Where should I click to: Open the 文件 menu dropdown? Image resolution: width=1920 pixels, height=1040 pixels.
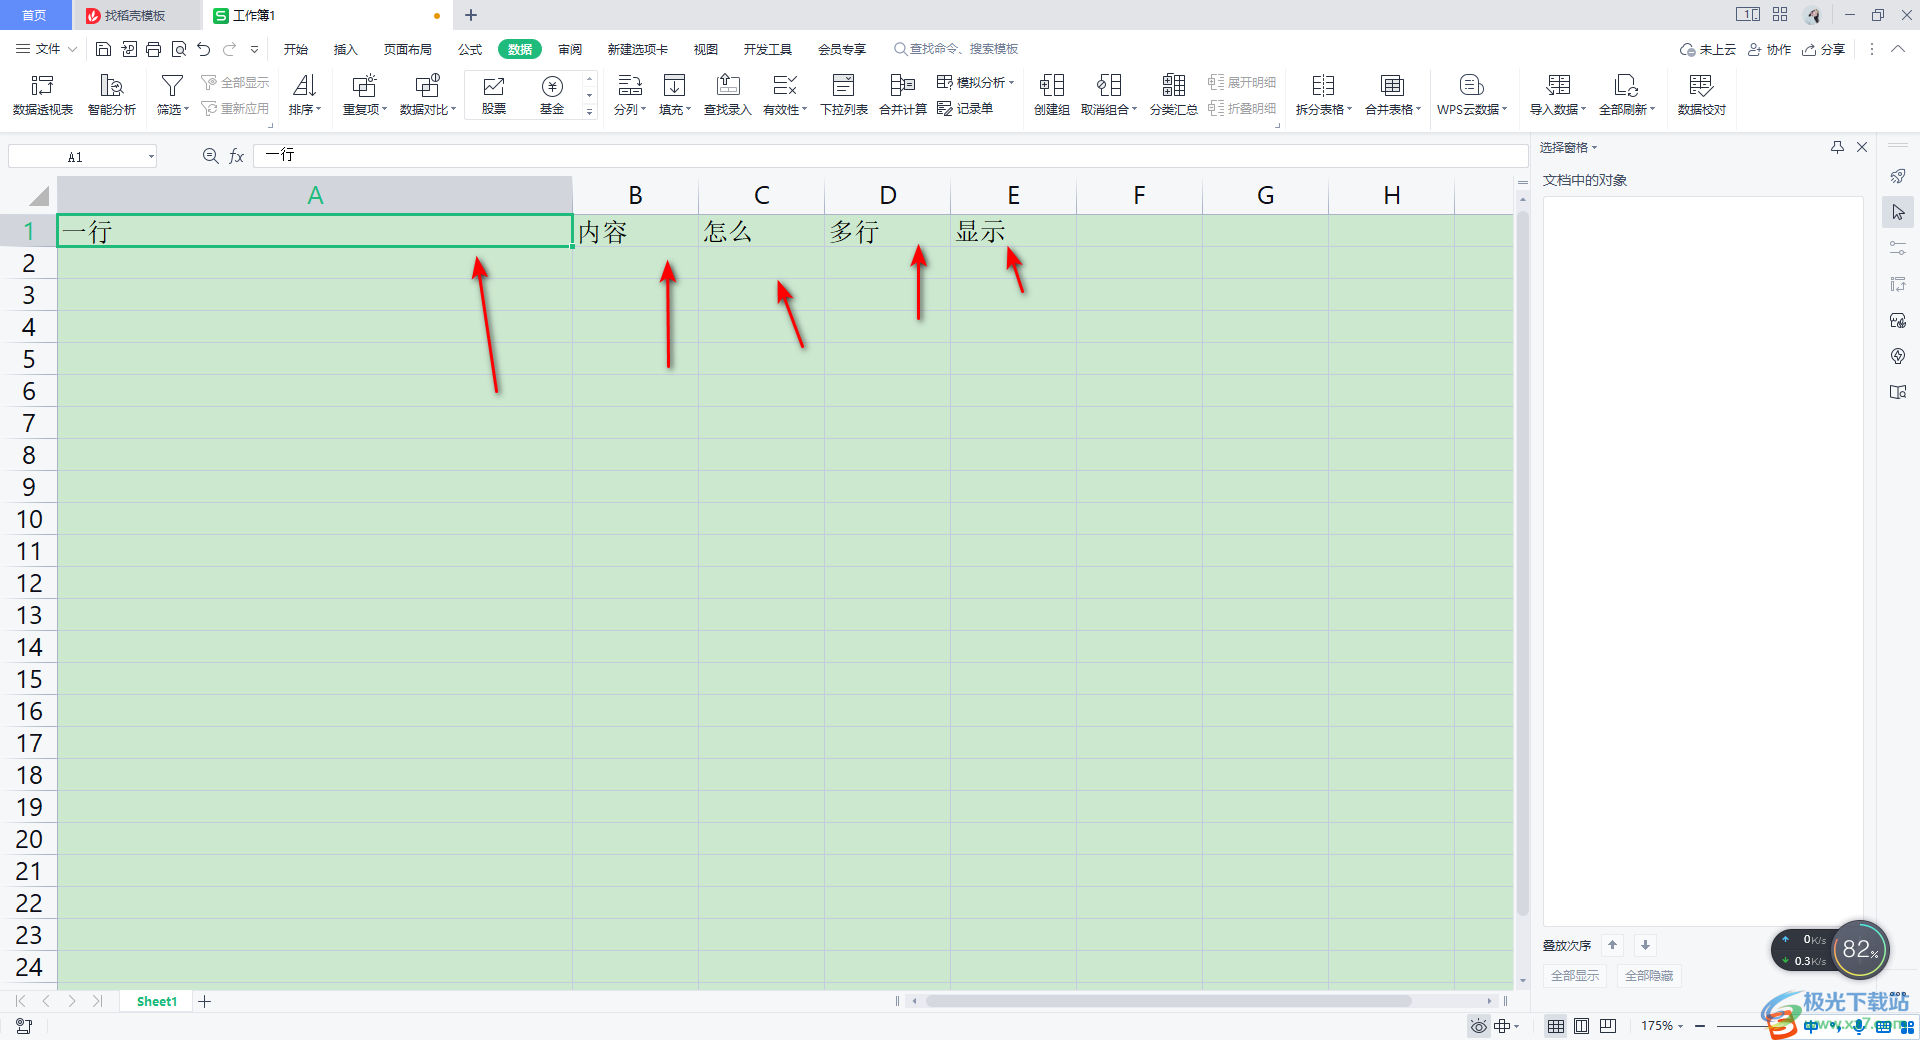[x=47, y=49]
